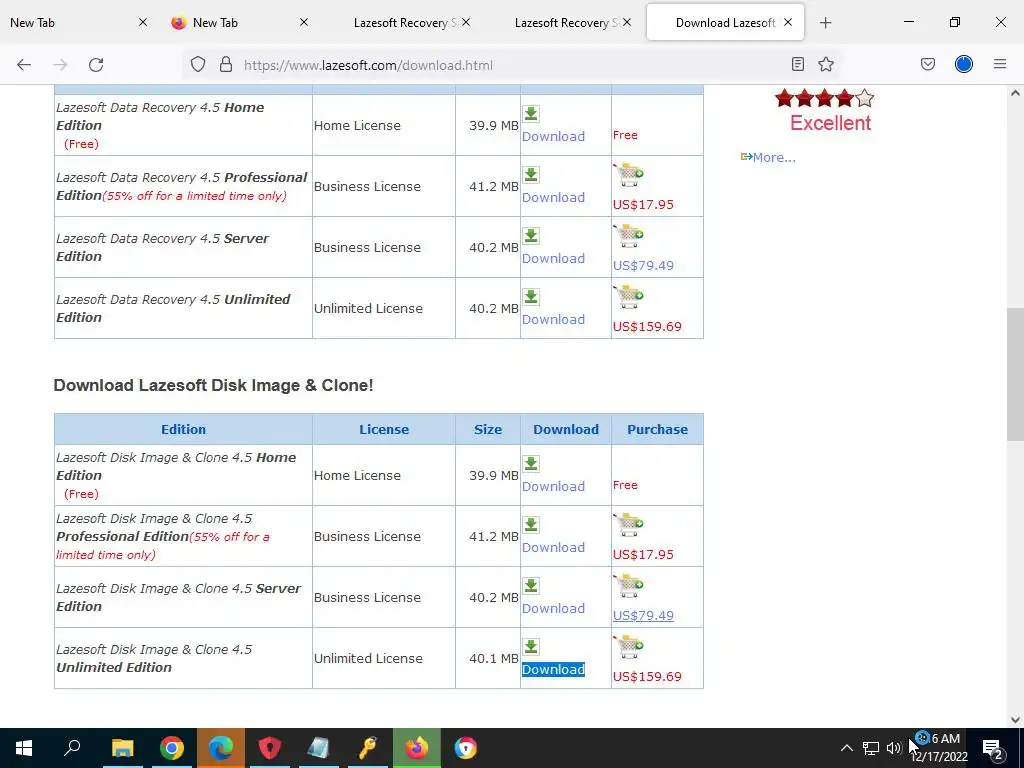Click green download icon for Data Recovery Unlimited Edition
Image resolution: width=1024 pixels, height=768 pixels.
click(531, 296)
